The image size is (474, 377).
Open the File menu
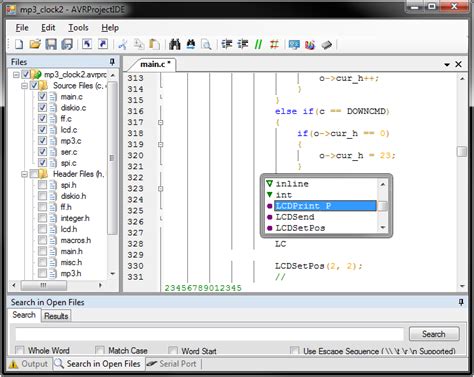(x=22, y=28)
